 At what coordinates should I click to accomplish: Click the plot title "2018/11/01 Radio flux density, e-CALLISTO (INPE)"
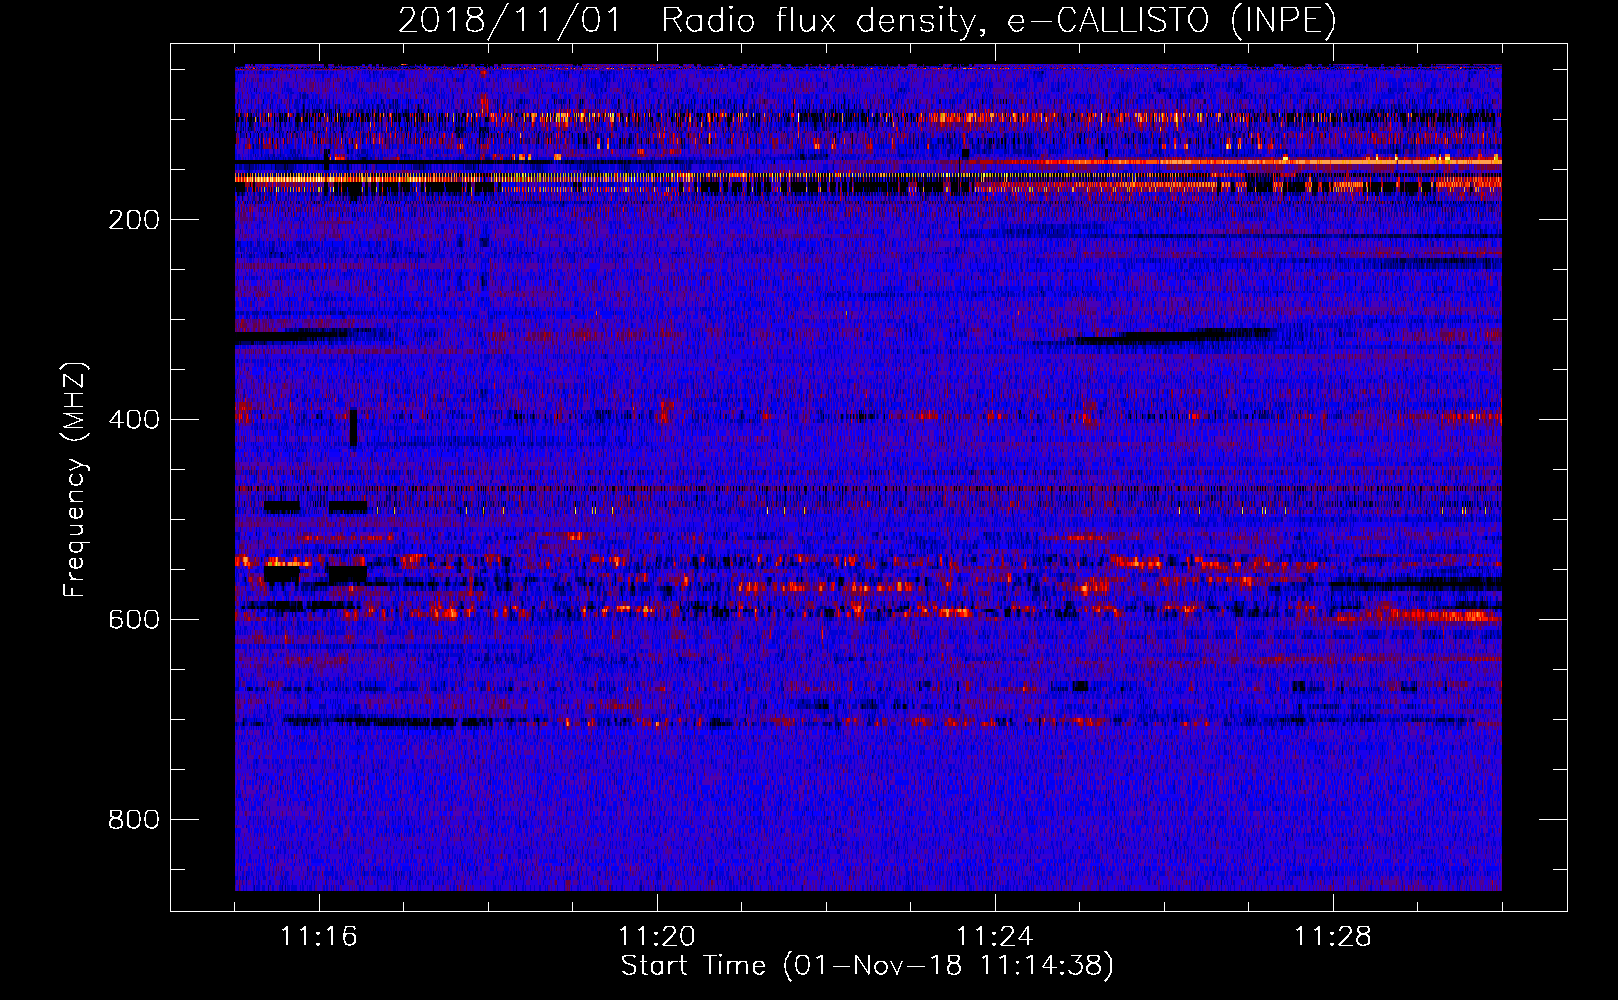[867, 21]
